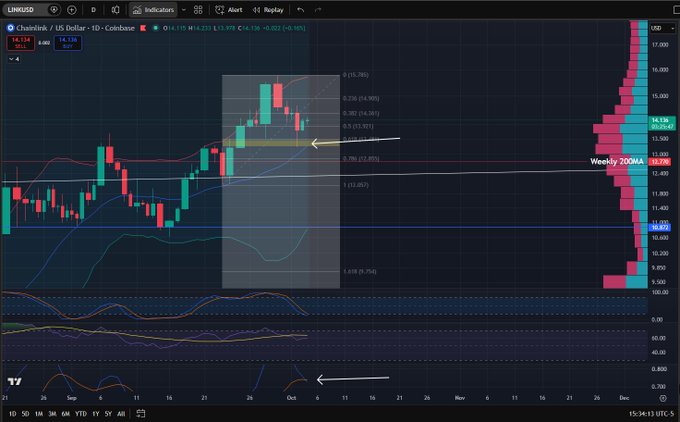Click the green 14.136 current price label
Screen dimensions: 680x422
[x=662, y=123]
